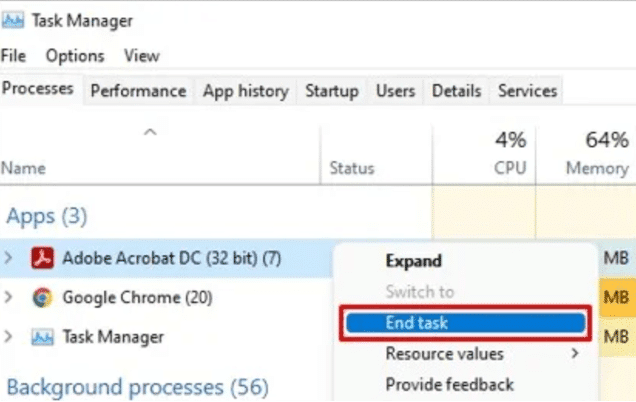Click the Task Manager icon in Apps list
This screenshot has height=402, width=636.
tap(43, 337)
